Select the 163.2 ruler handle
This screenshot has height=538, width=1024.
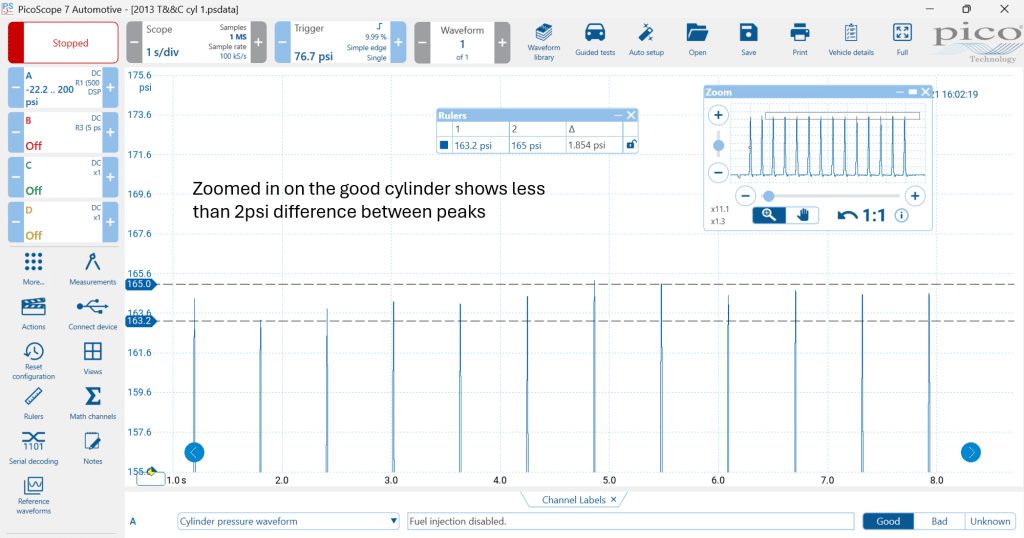coord(140,321)
